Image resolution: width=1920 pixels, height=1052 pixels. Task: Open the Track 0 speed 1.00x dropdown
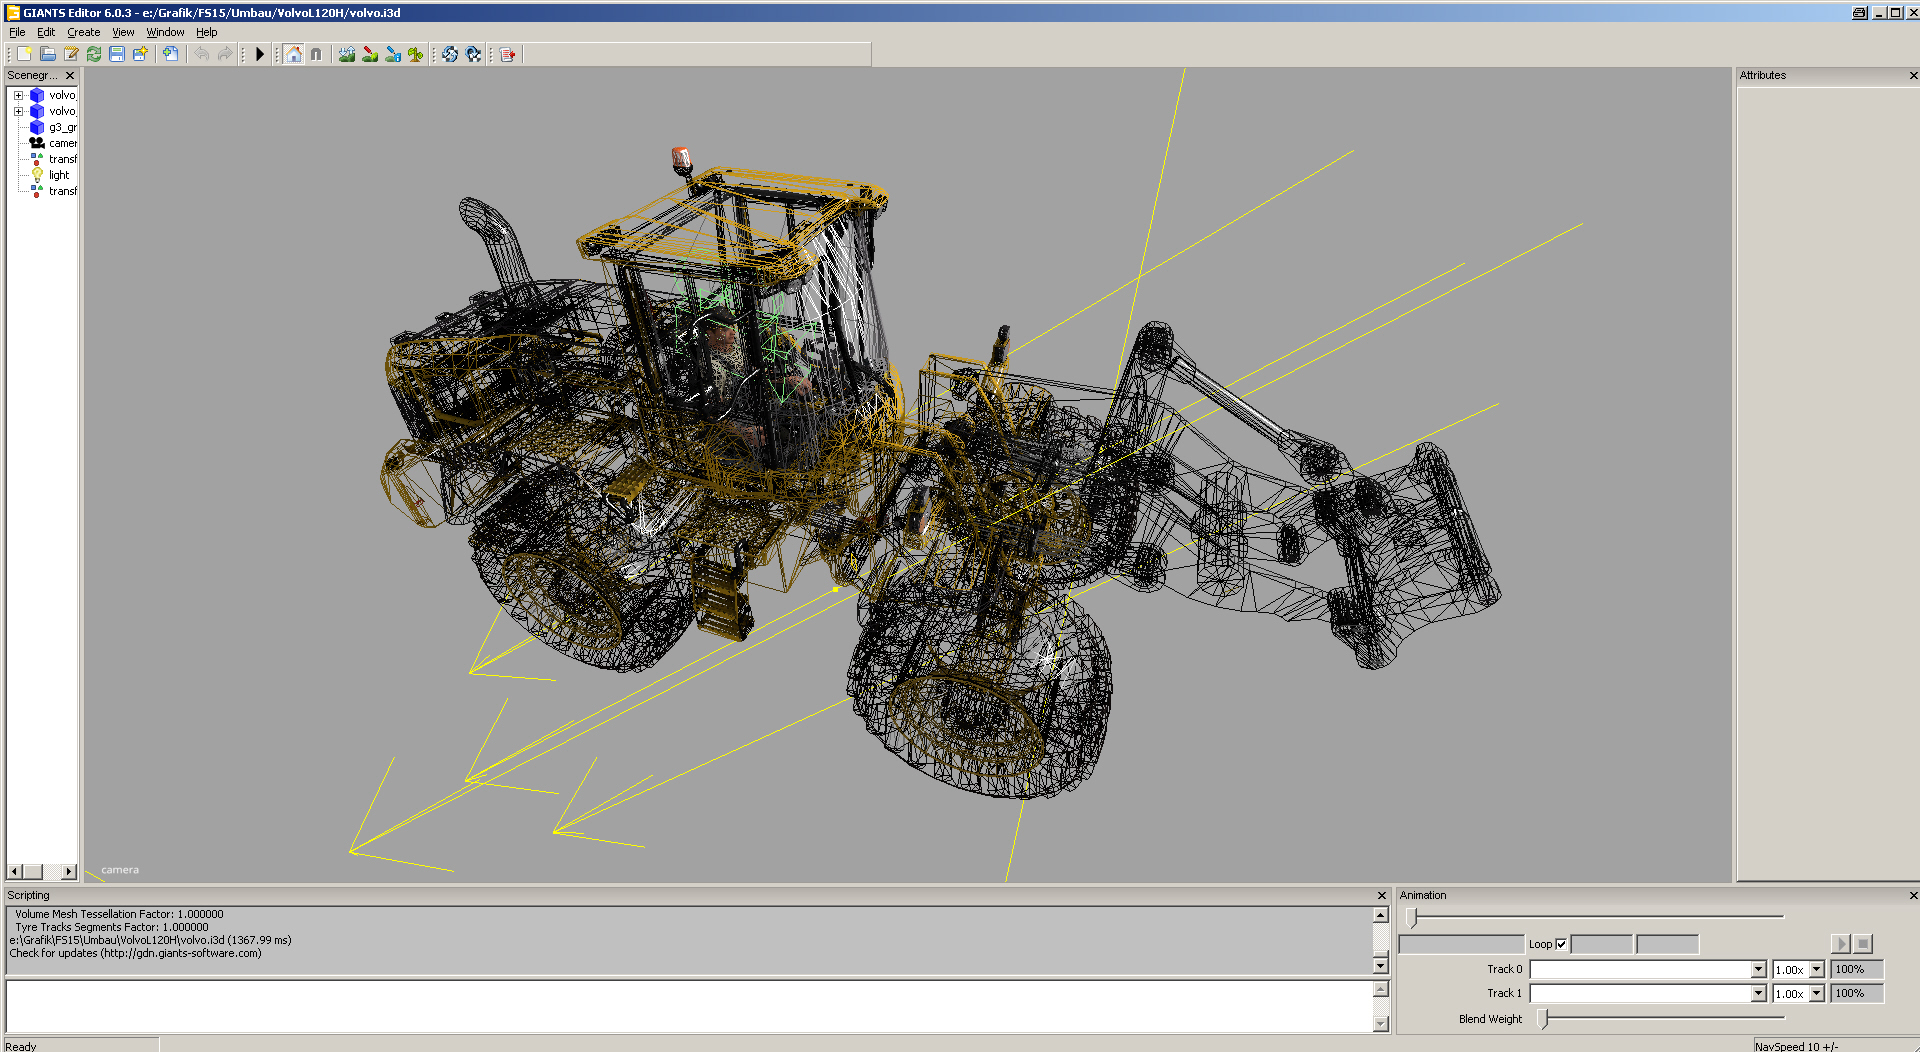(1817, 969)
